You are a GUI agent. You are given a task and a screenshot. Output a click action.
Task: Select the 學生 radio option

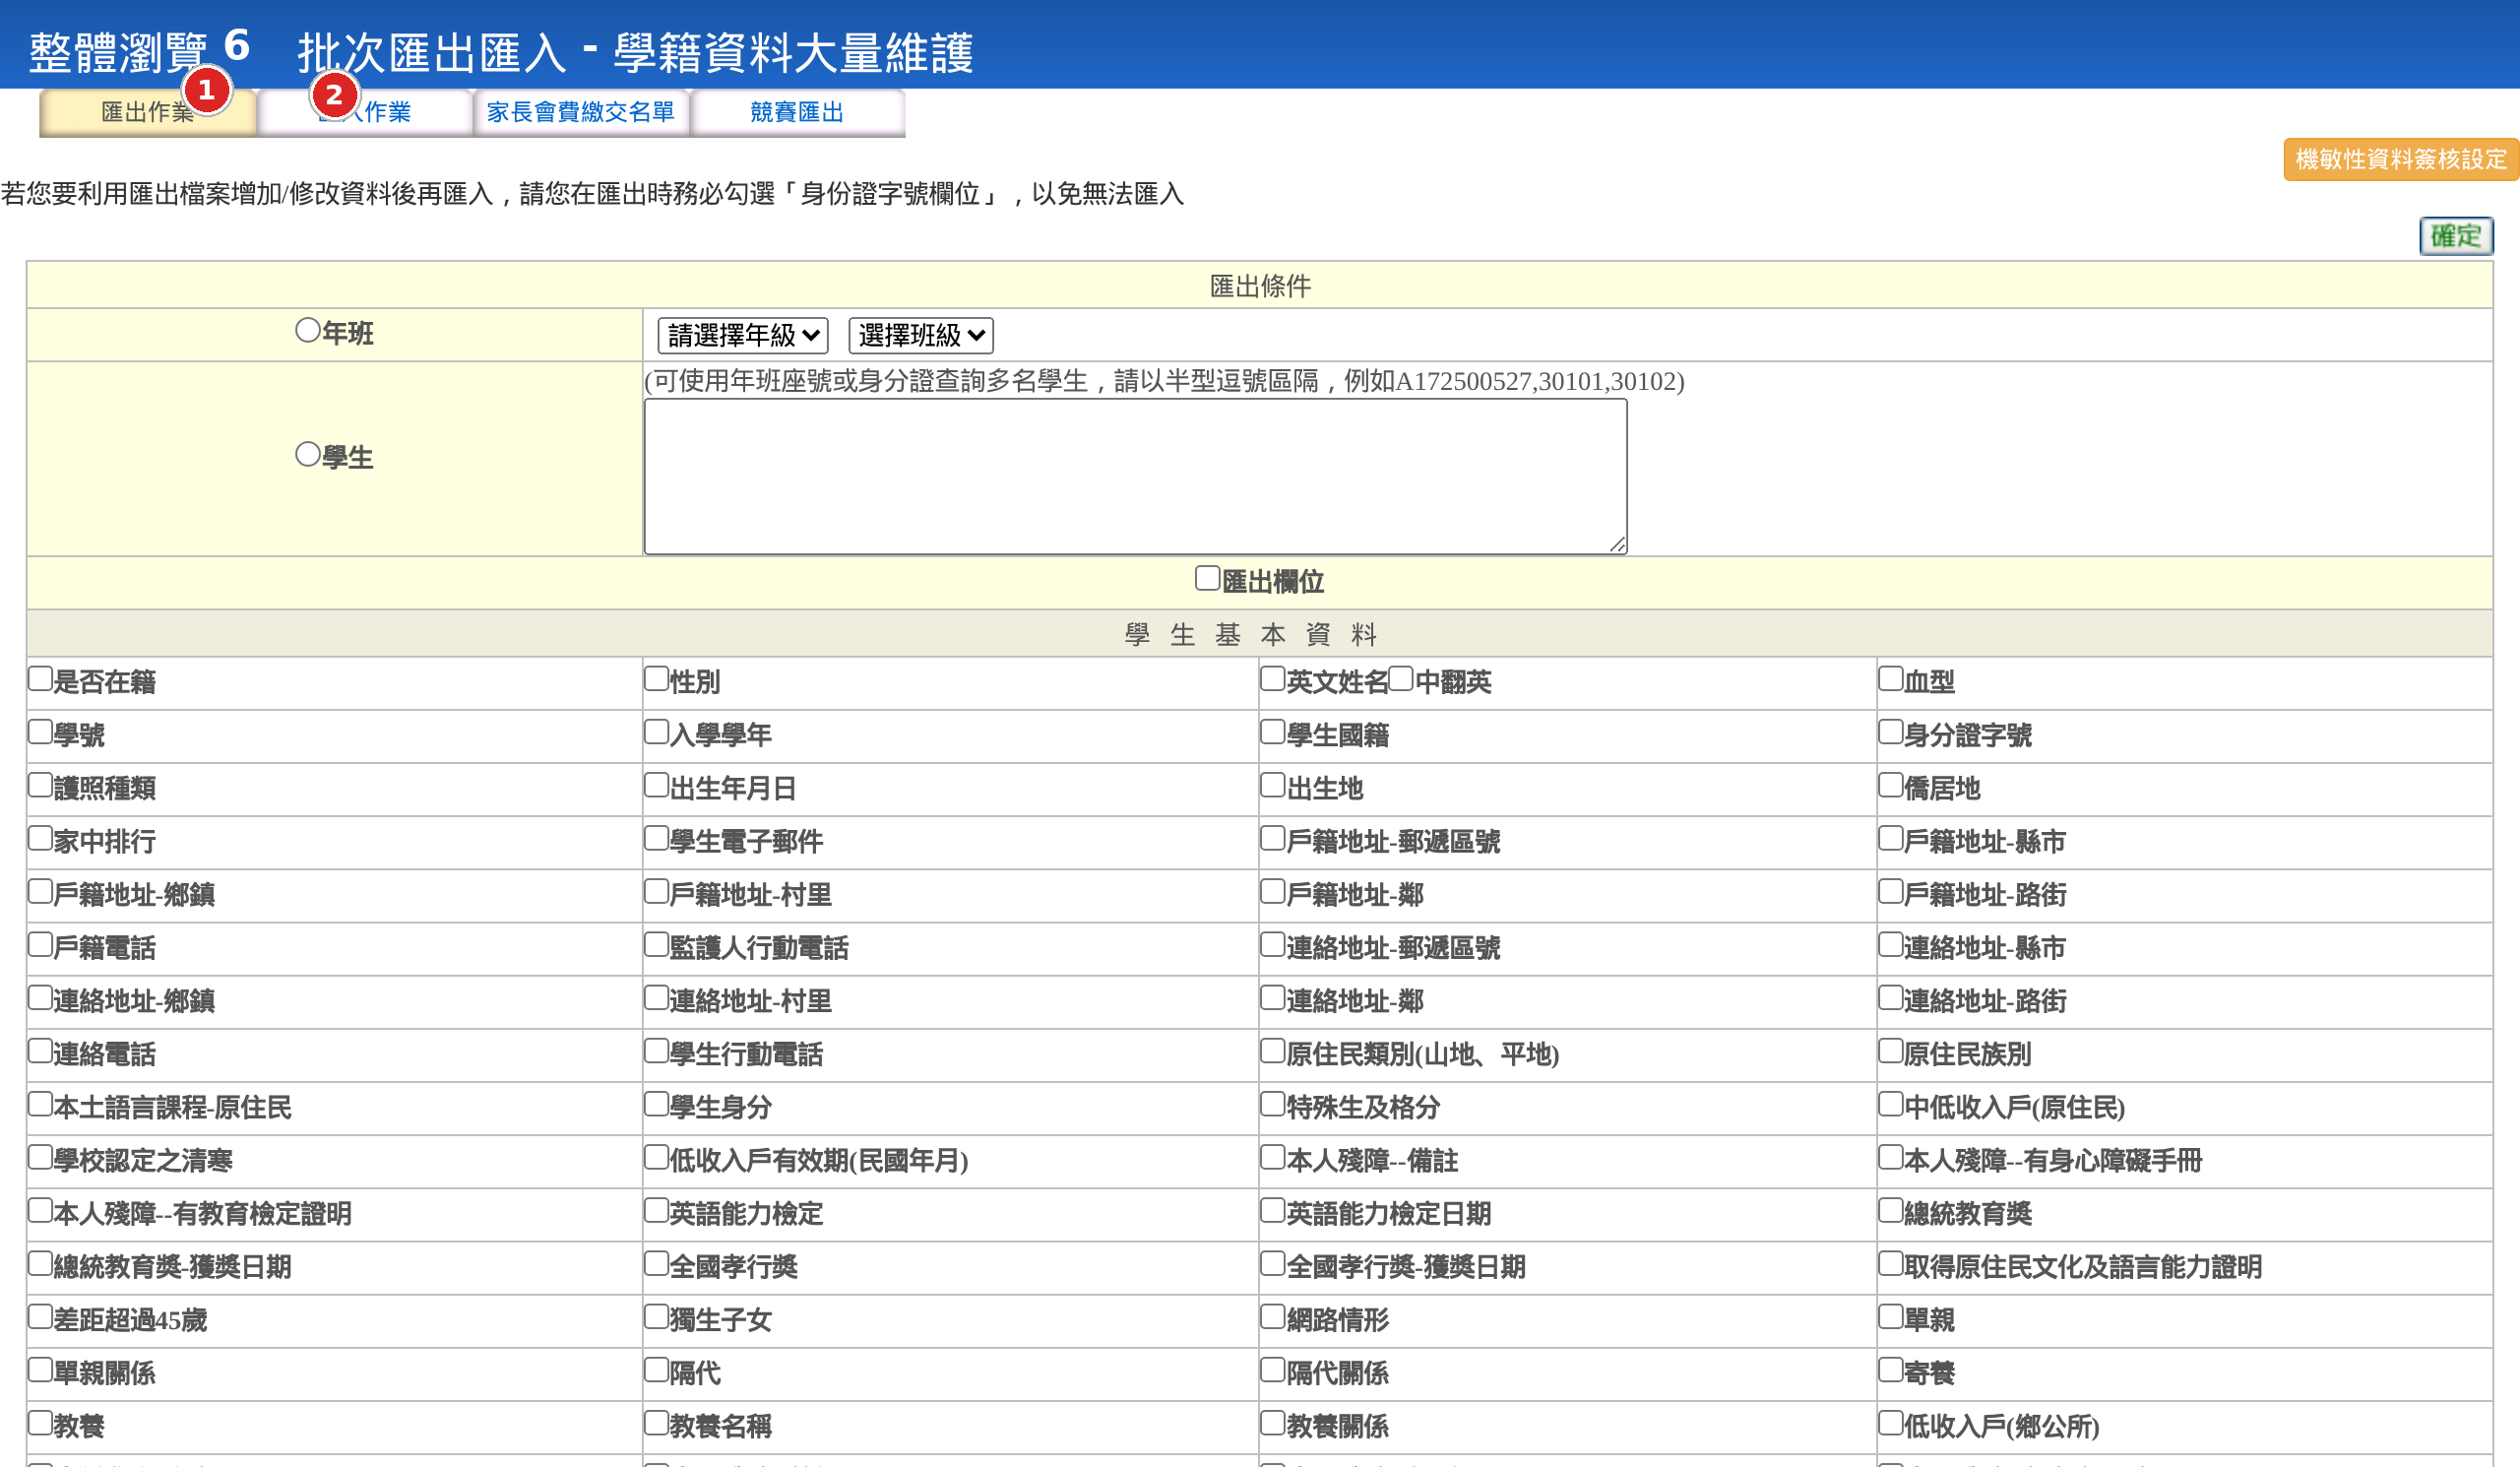coord(308,454)
